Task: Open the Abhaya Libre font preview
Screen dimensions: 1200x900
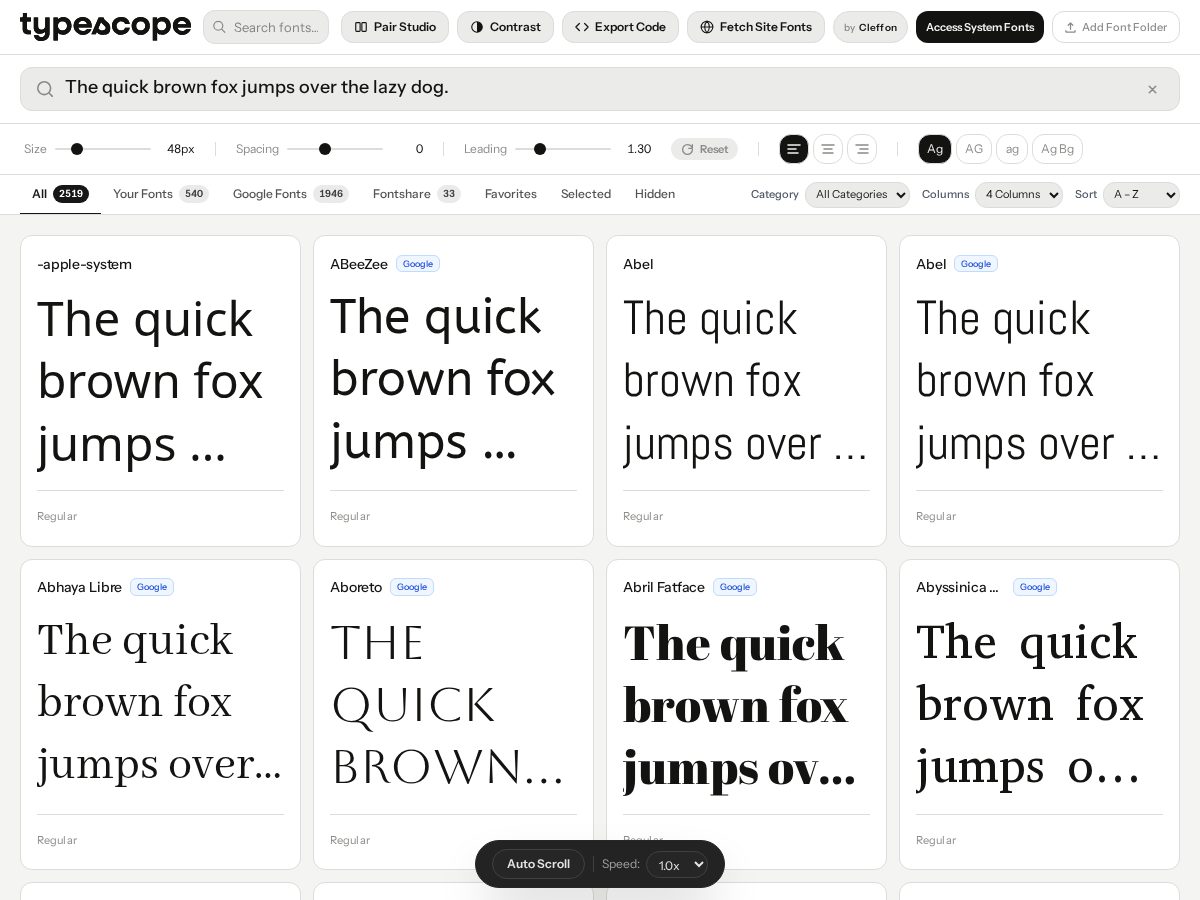Action: pyautogui.click(x=160, y=705)
